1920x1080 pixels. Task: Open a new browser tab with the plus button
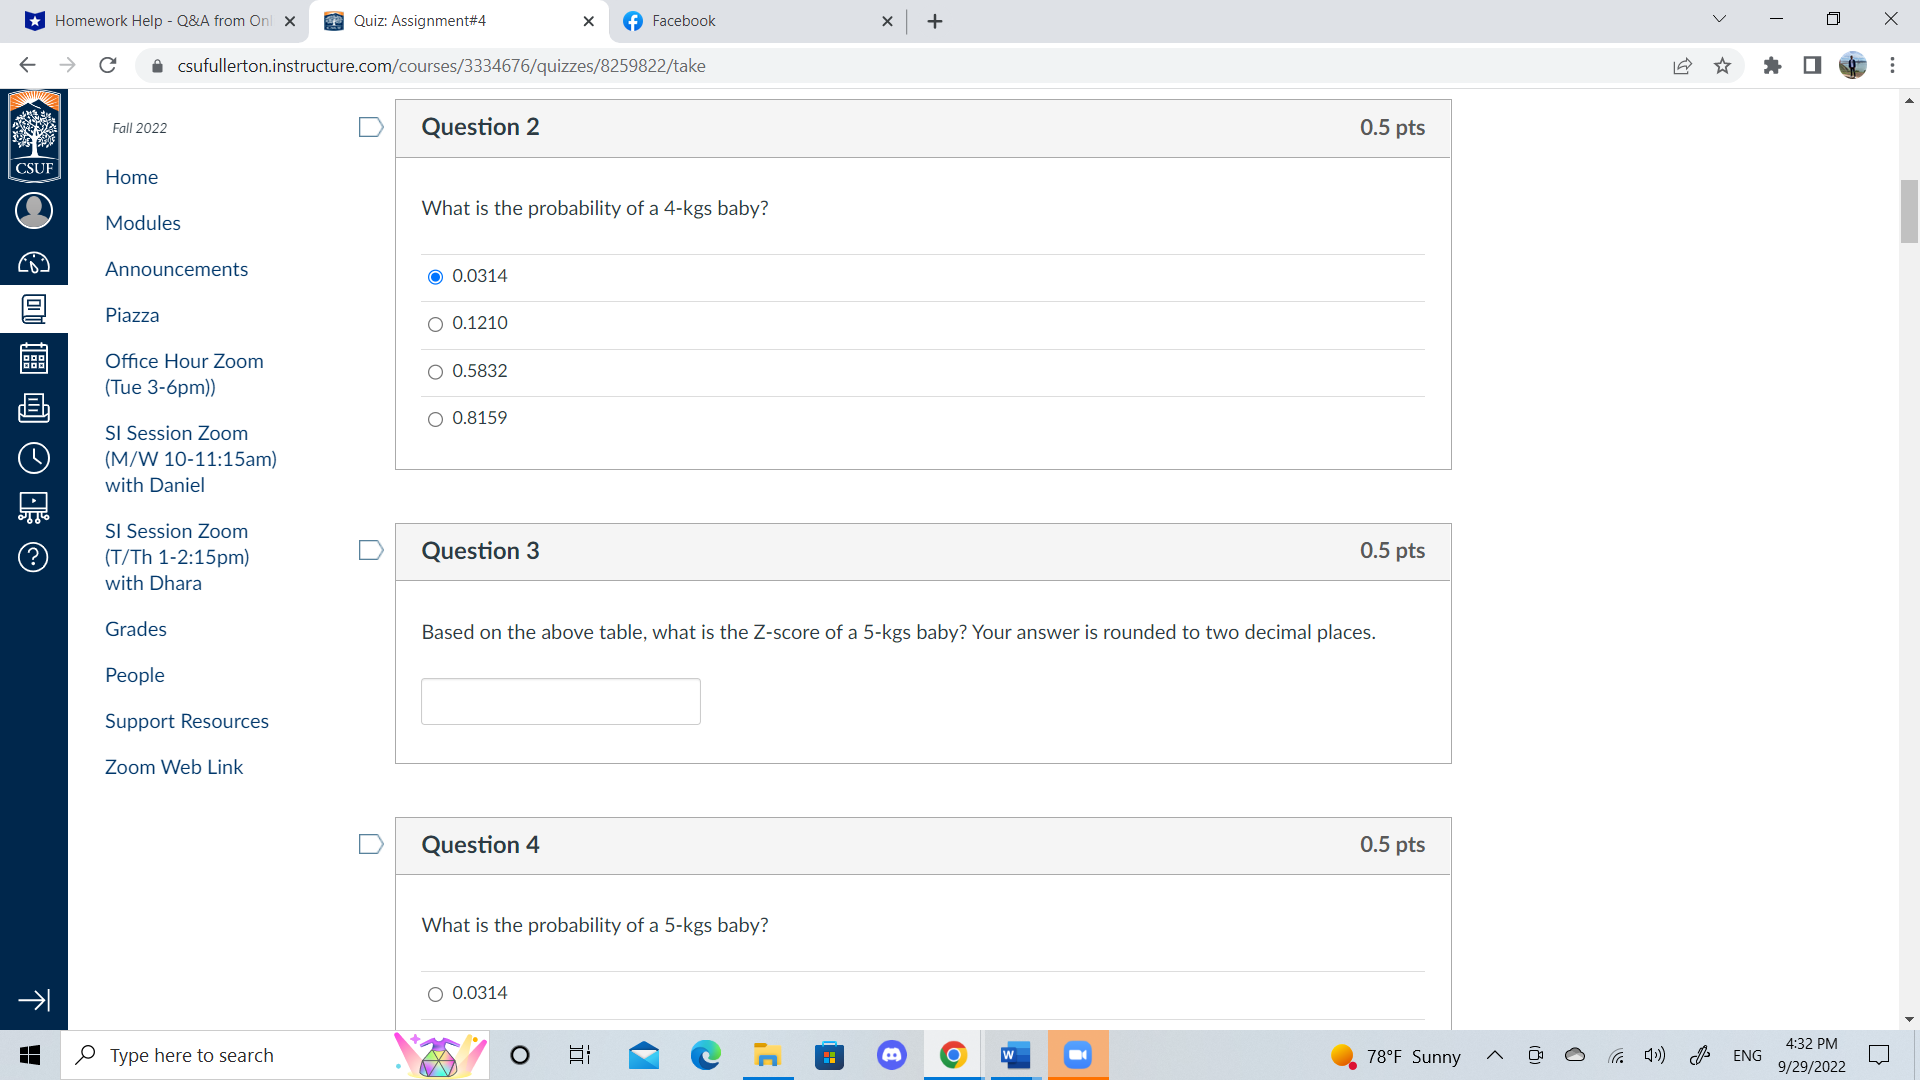tap(934, 20)
